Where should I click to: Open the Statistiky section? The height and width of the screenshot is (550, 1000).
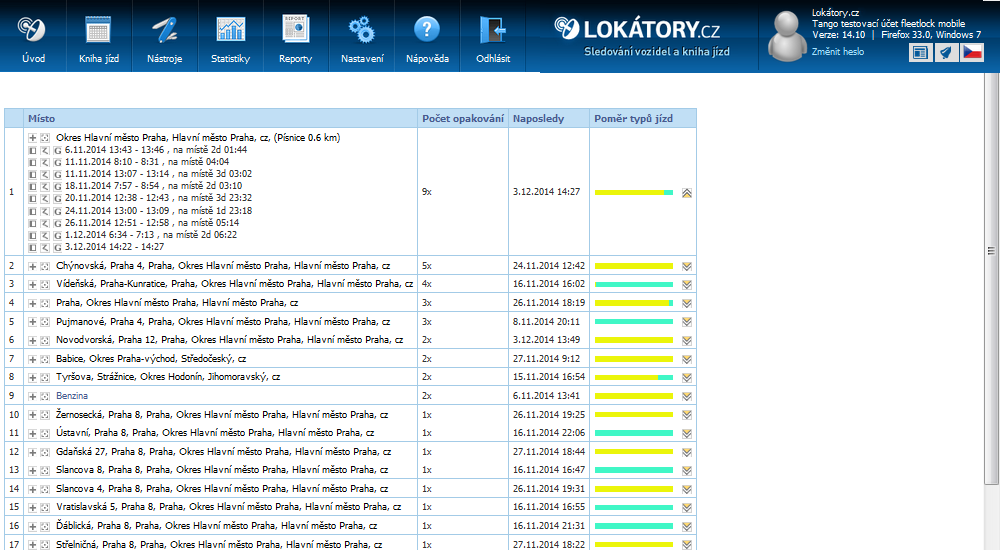click(x=230, y=37)
